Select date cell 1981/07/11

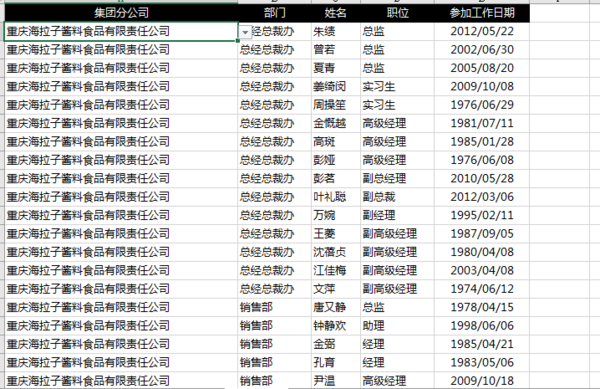tap(482, 123)
